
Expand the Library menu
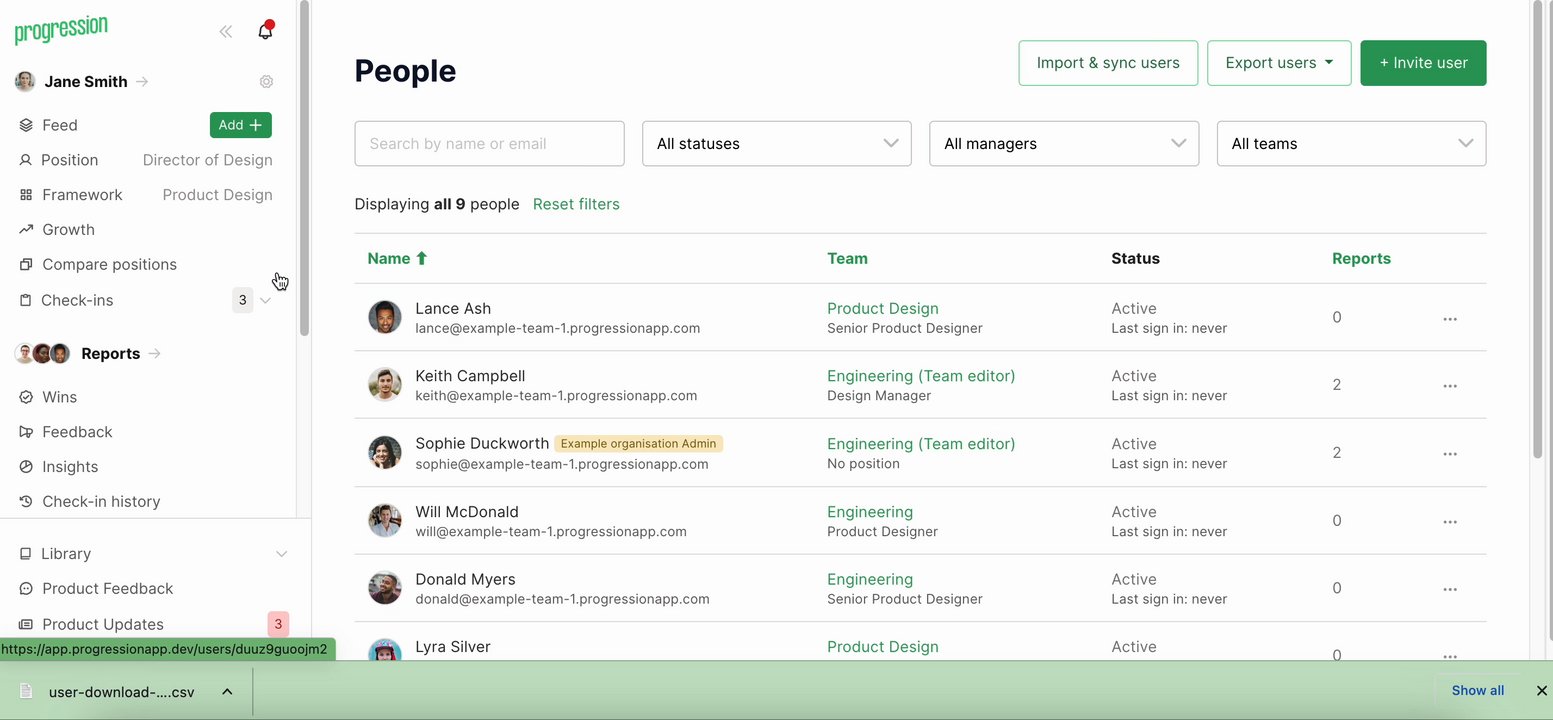[281, 554]
